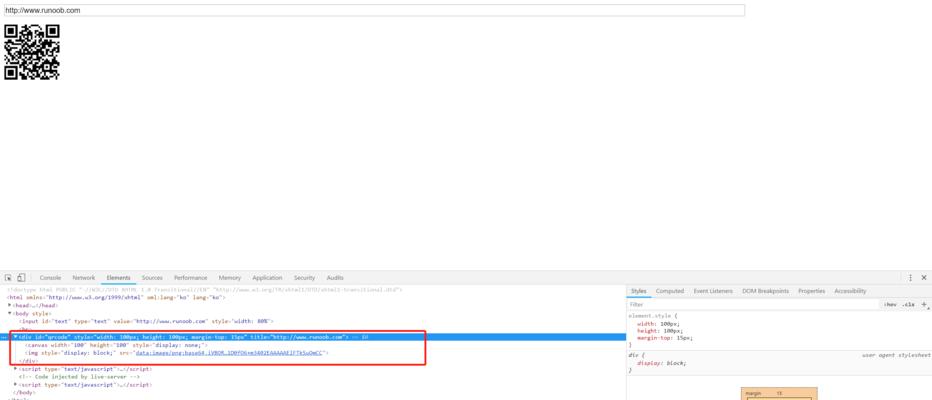Image resolution: width=932 pixels, height=400 pixels.
Task: Open the Event Listeners sidebar tab
Action: [x=713, y=291]
